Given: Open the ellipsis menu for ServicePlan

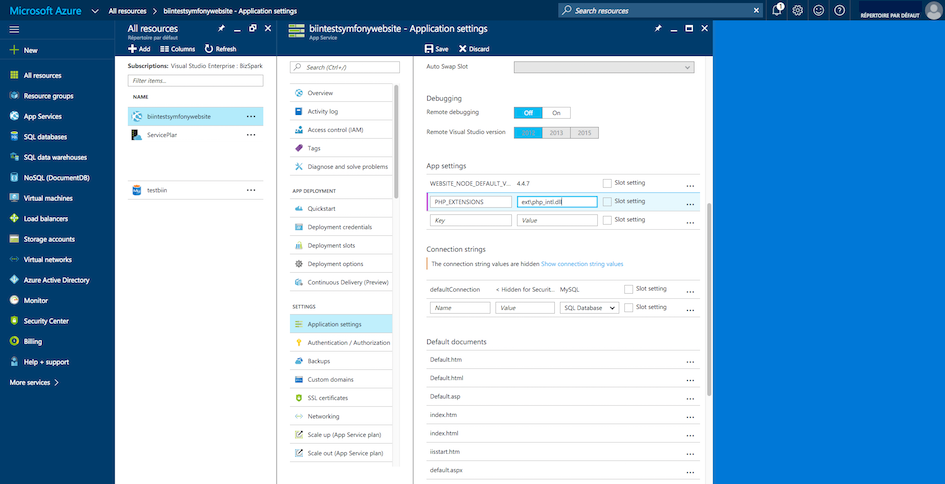Looking at the screenshot, I should point(251,135).
